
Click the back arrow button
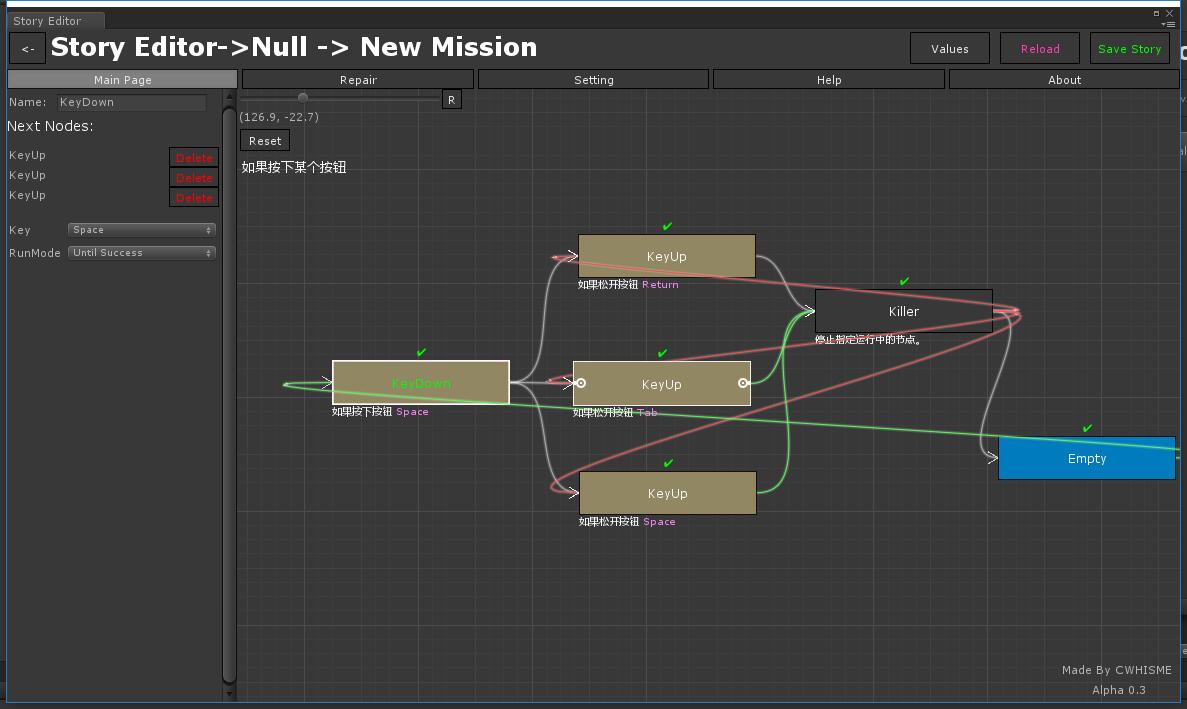pyautogui.click(x=27, y=49)
